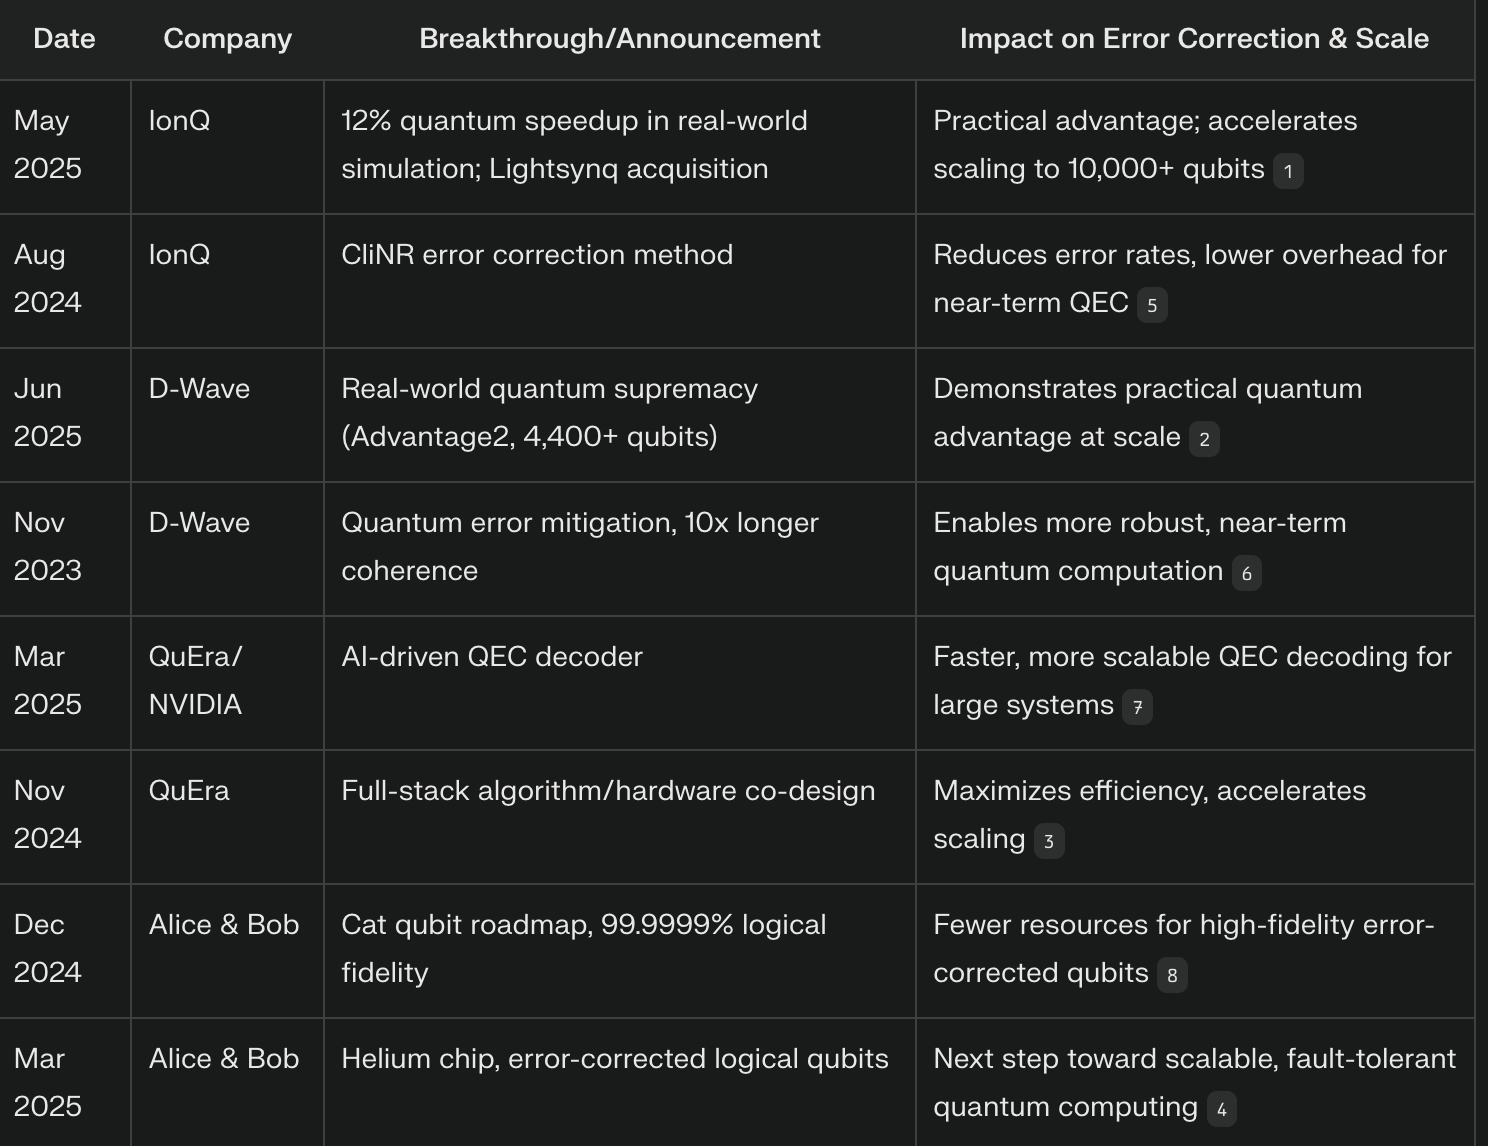
Task: Select the 12% quantum speedup announcement cell
Action: tap(574, 144)
